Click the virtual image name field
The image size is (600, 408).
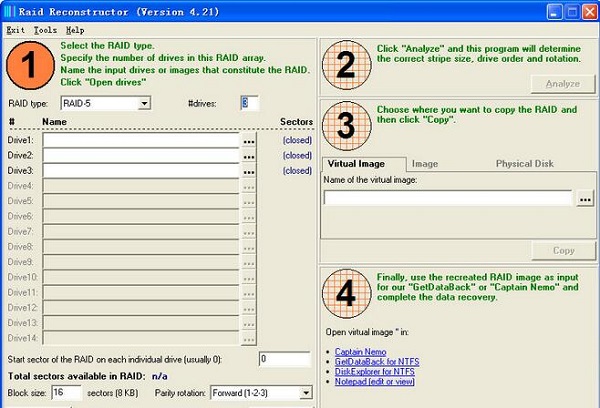coord(447,198)
